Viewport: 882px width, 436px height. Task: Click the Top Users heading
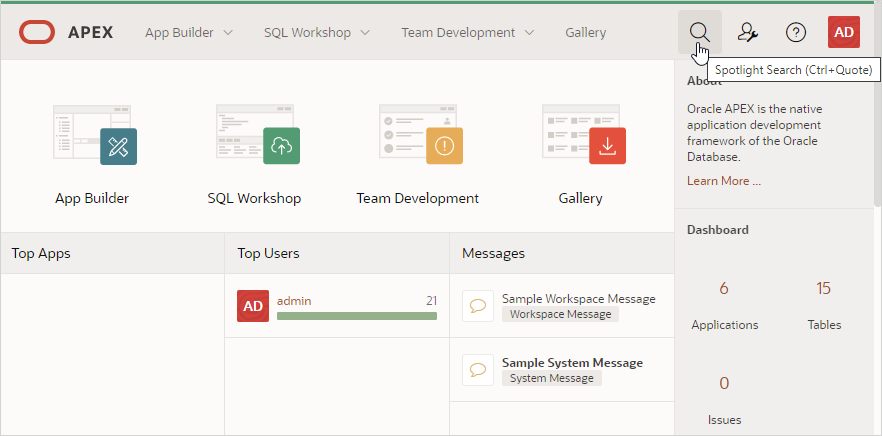click(268, 253)
